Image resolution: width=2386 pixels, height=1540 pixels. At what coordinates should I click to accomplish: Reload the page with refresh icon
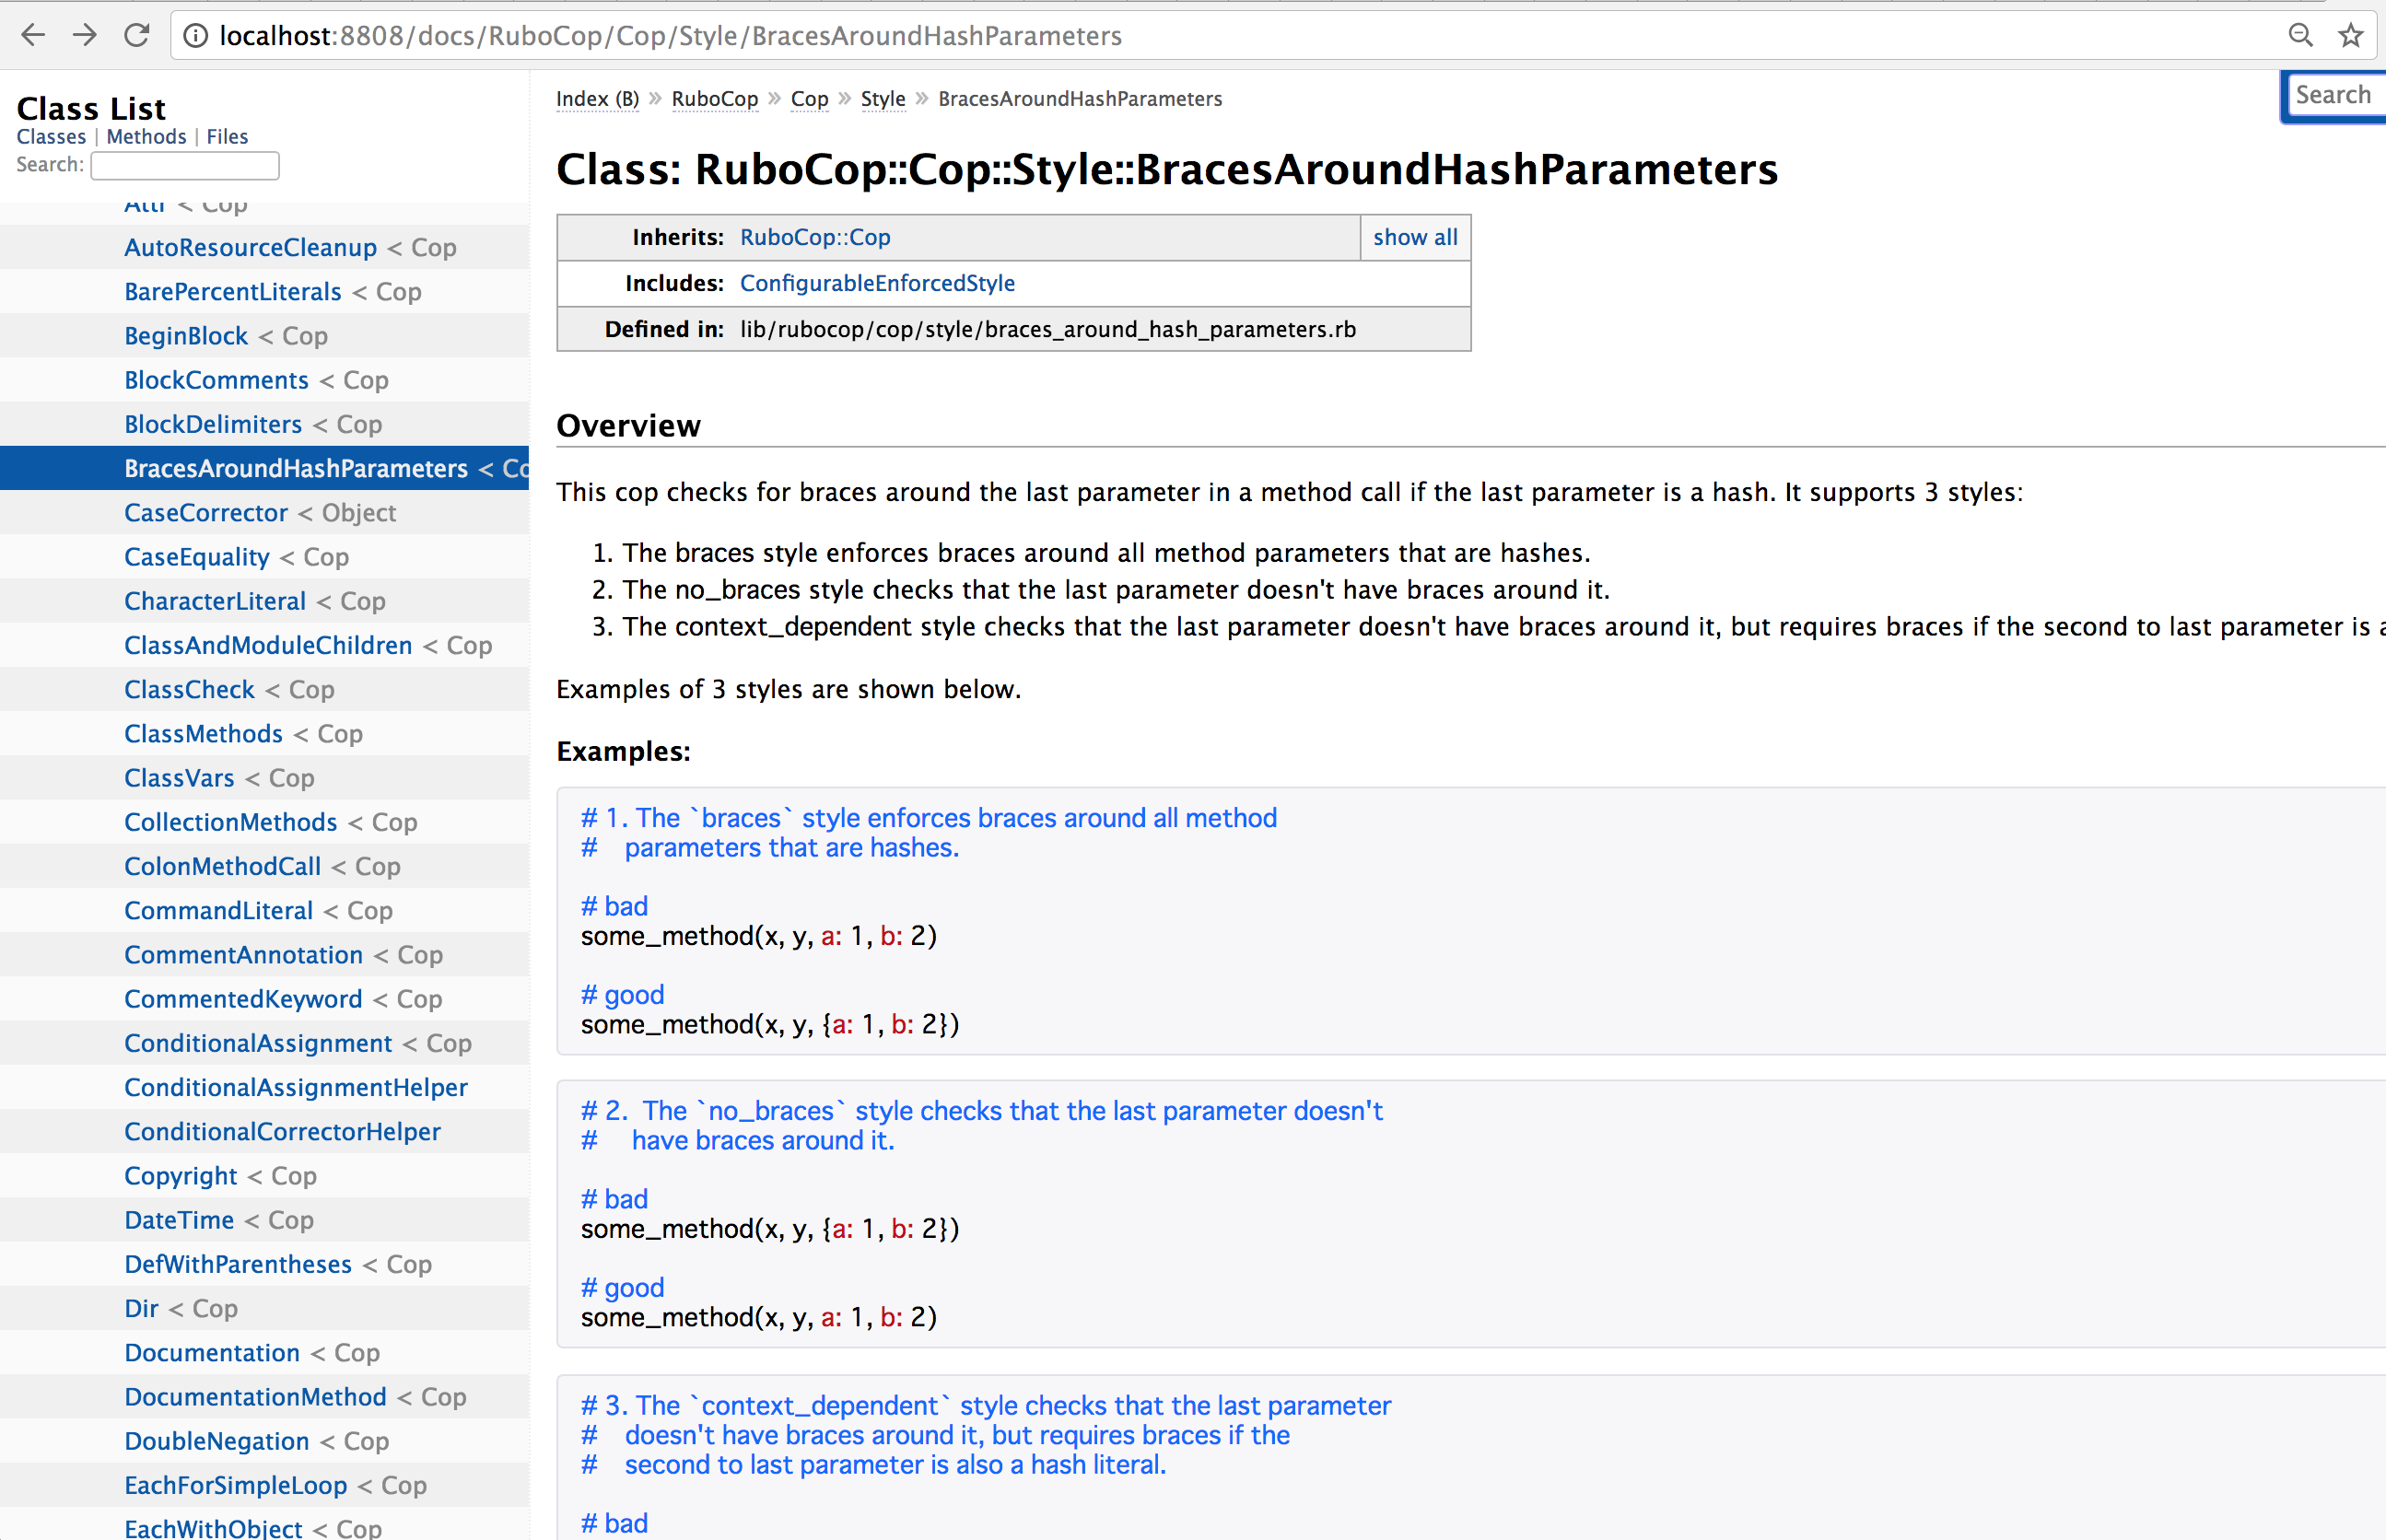137,36
